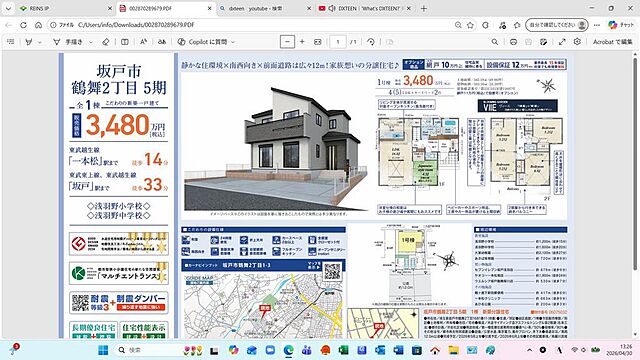This screenshot has width=640, height=360.
Task: Open File Explorer folder on taskbar
Action: 453,350
